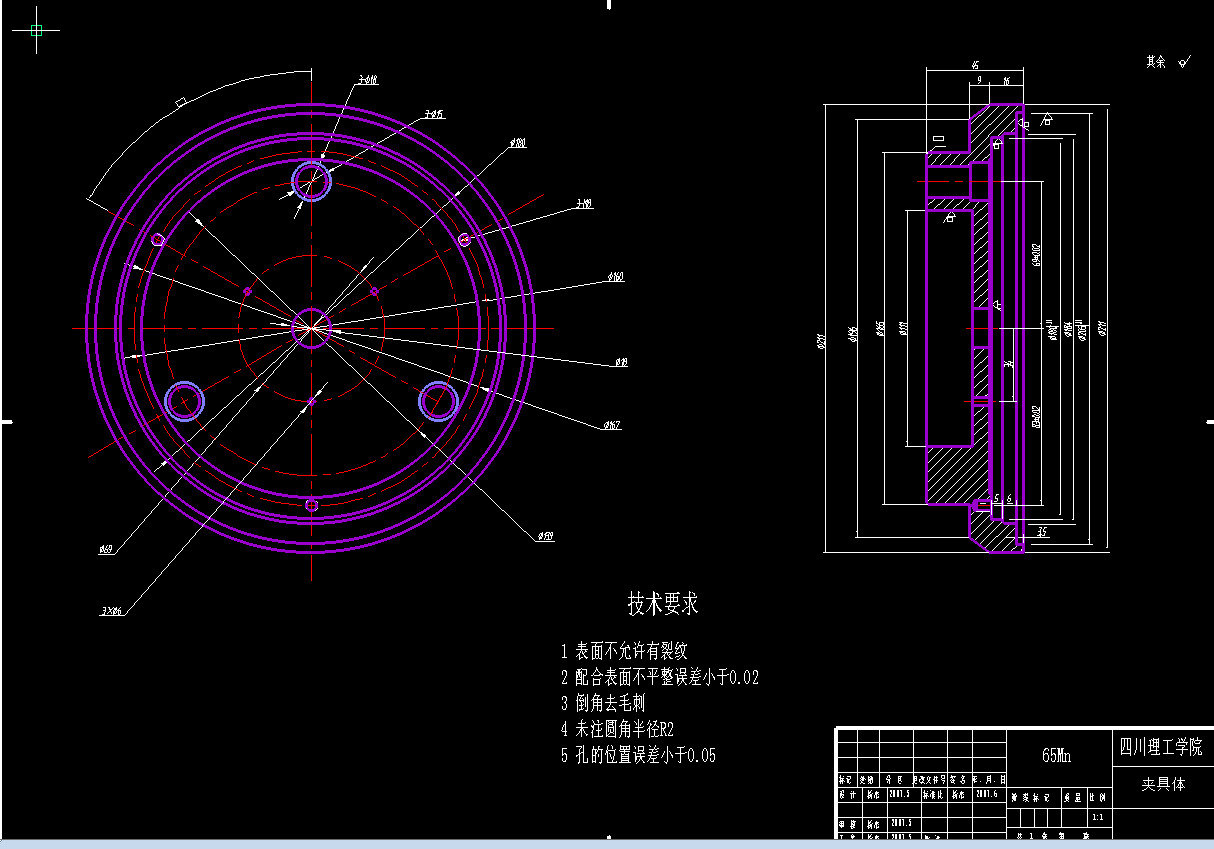Click the center mark of the front view
The width and height of the screenshot is (1214, 849).
pyautogui.click(x=313, y=328)
